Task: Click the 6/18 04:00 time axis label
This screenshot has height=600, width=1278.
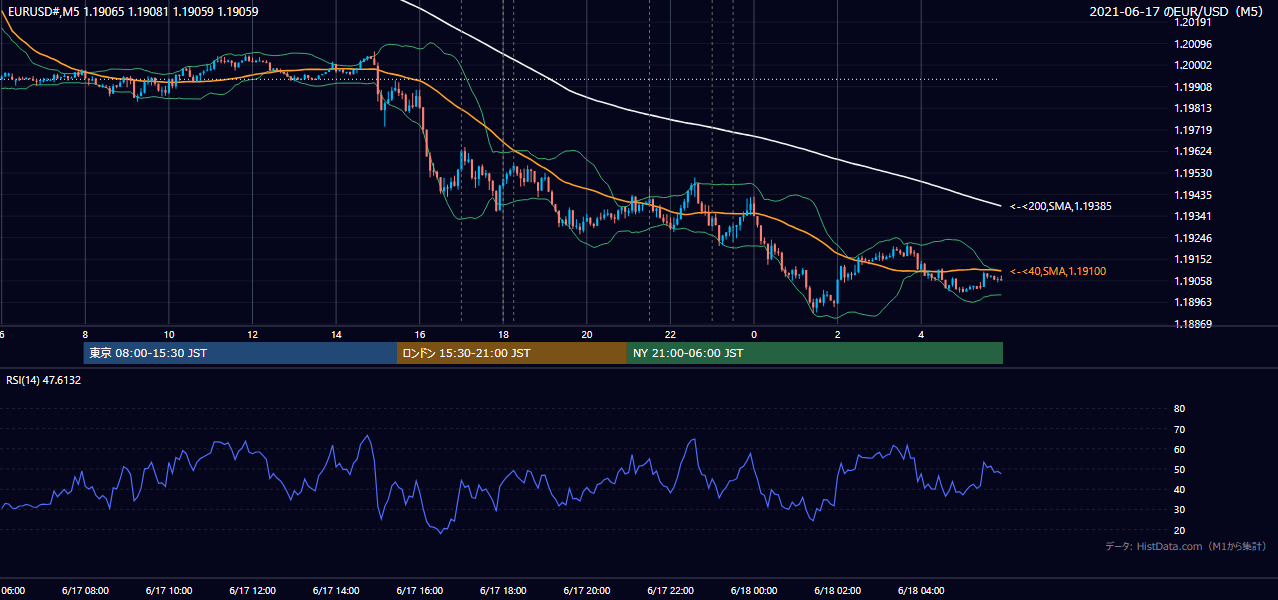Action: coord(921,590)
